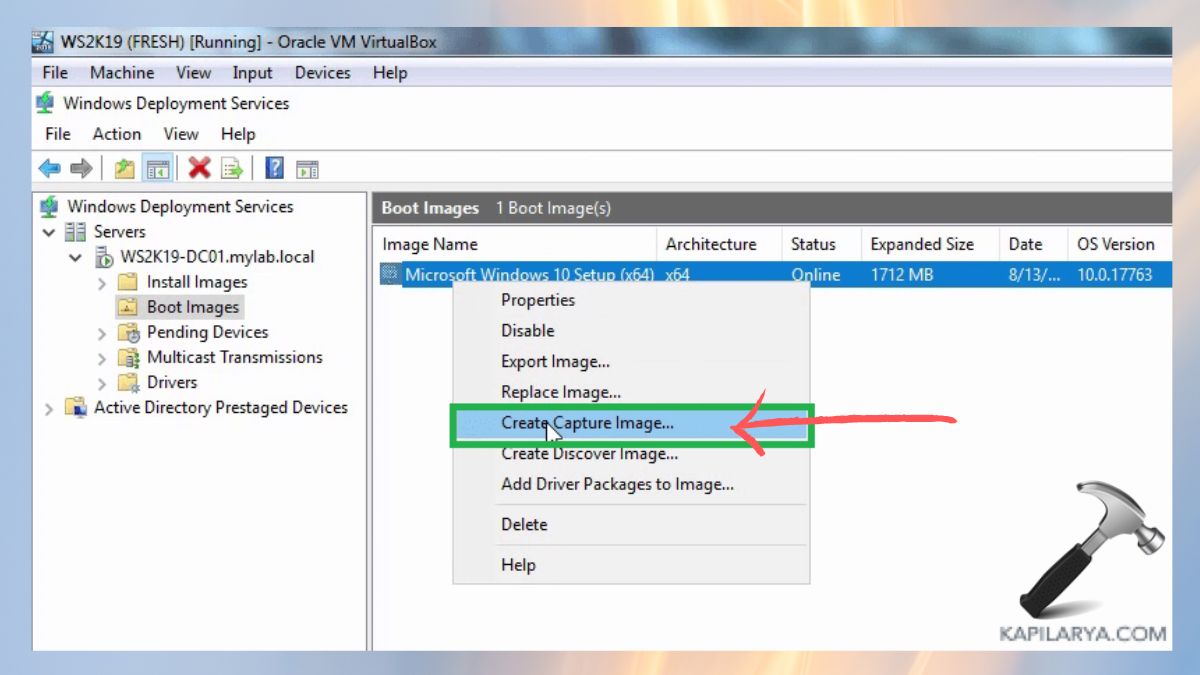Click the Install Images folder icon
Image resolution: width=1200 pixels, height=675 pixels.
tap(128, 282)
